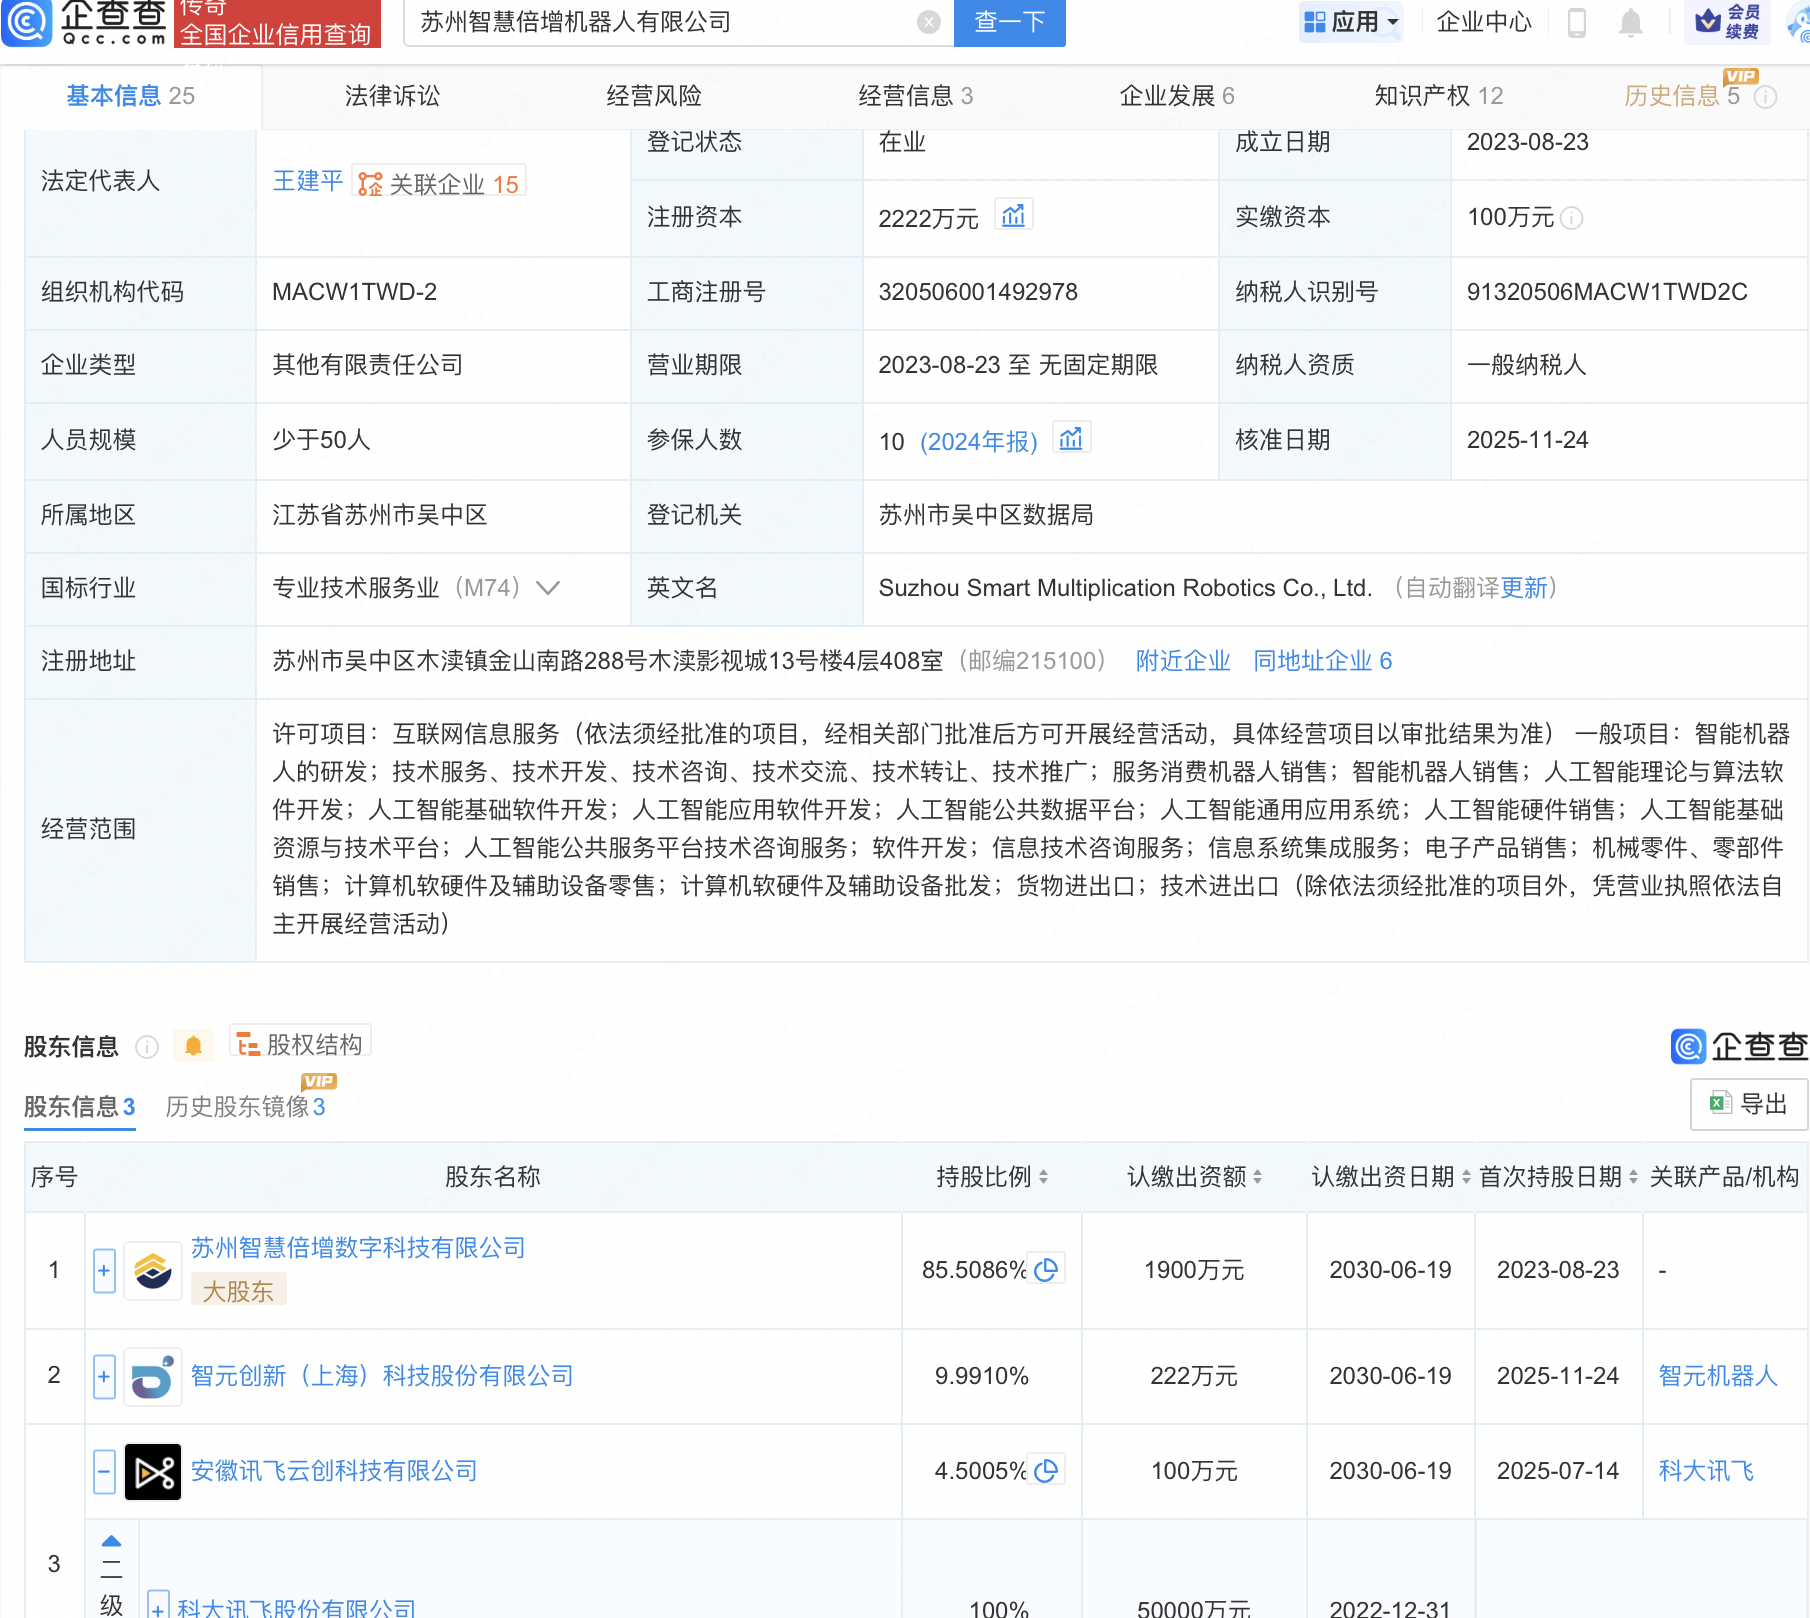Open the insured persons trend chart icon

[1071, 439]
